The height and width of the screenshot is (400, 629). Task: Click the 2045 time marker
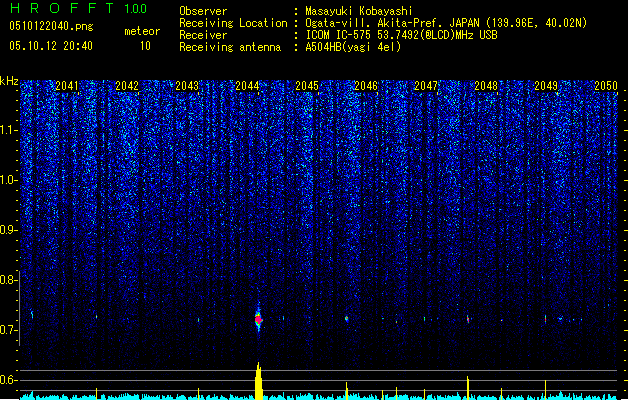coord(307,86)
